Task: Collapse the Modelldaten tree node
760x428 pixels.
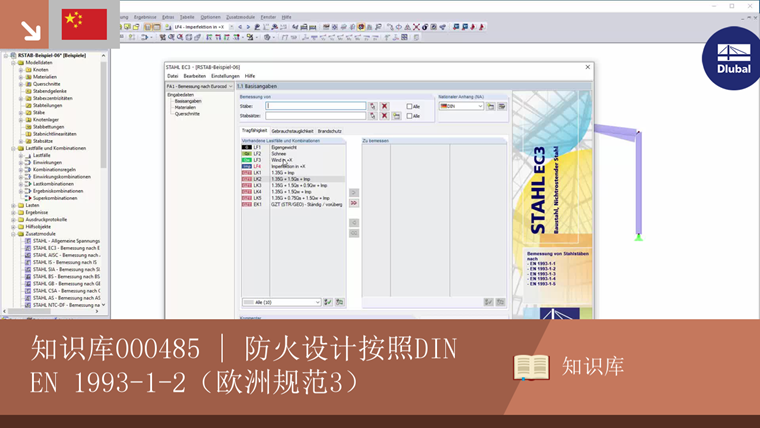Action: [14, 63]
